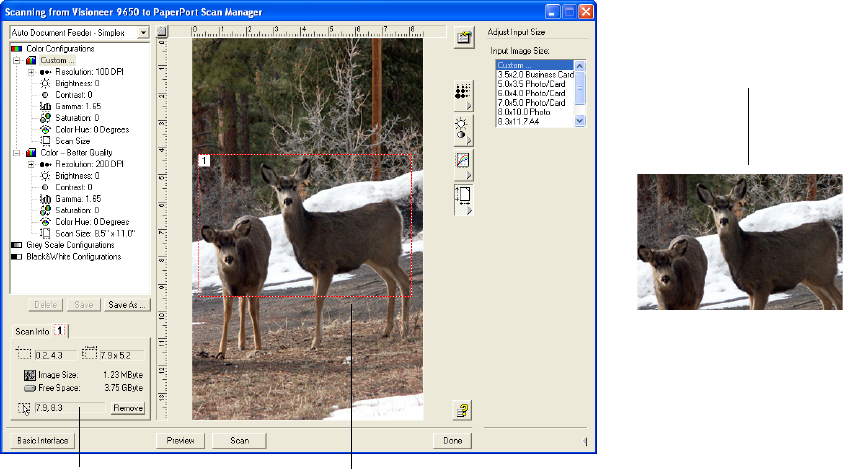Select the scan area 1 tab
The image size is (843, 469).
pyautogui.click(x=59, y=330)
